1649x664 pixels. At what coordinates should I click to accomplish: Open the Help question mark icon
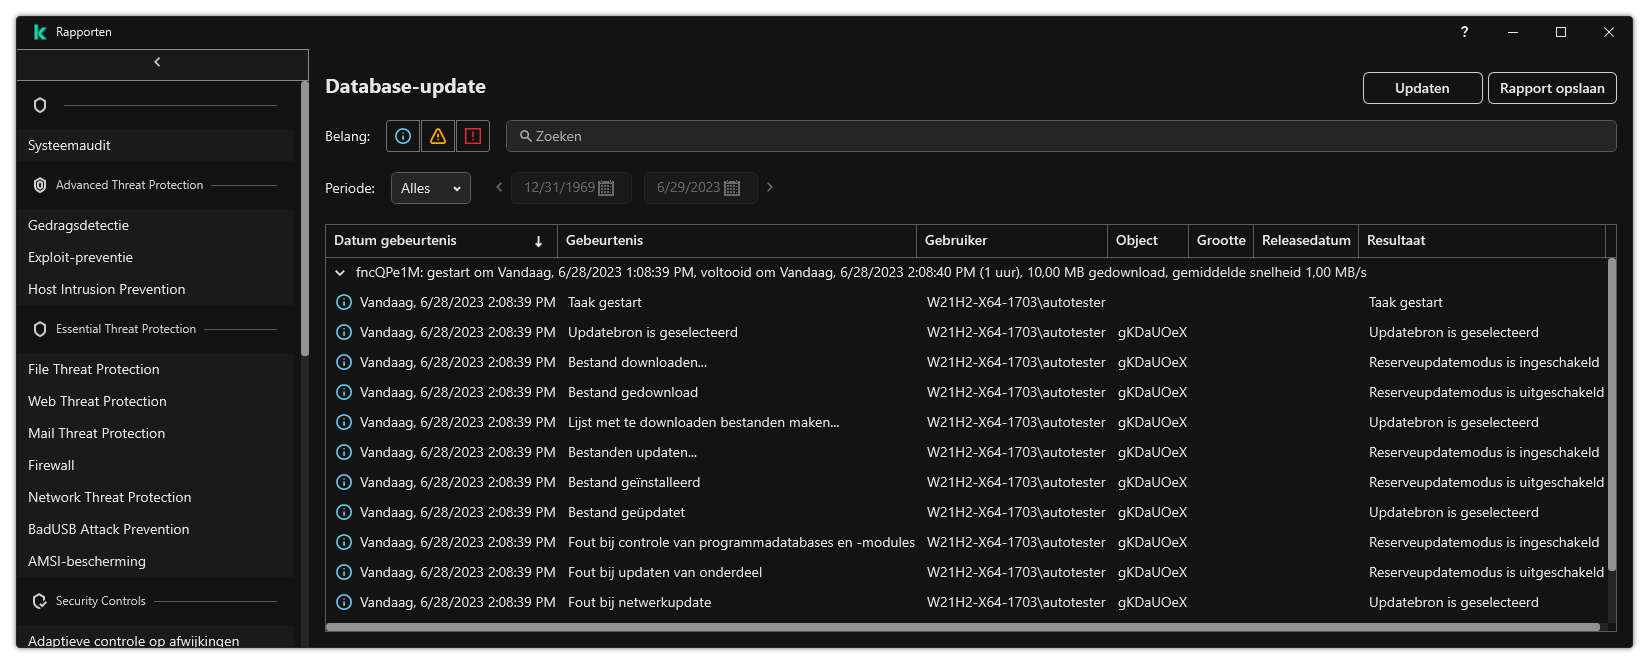tap(1464, 32)
